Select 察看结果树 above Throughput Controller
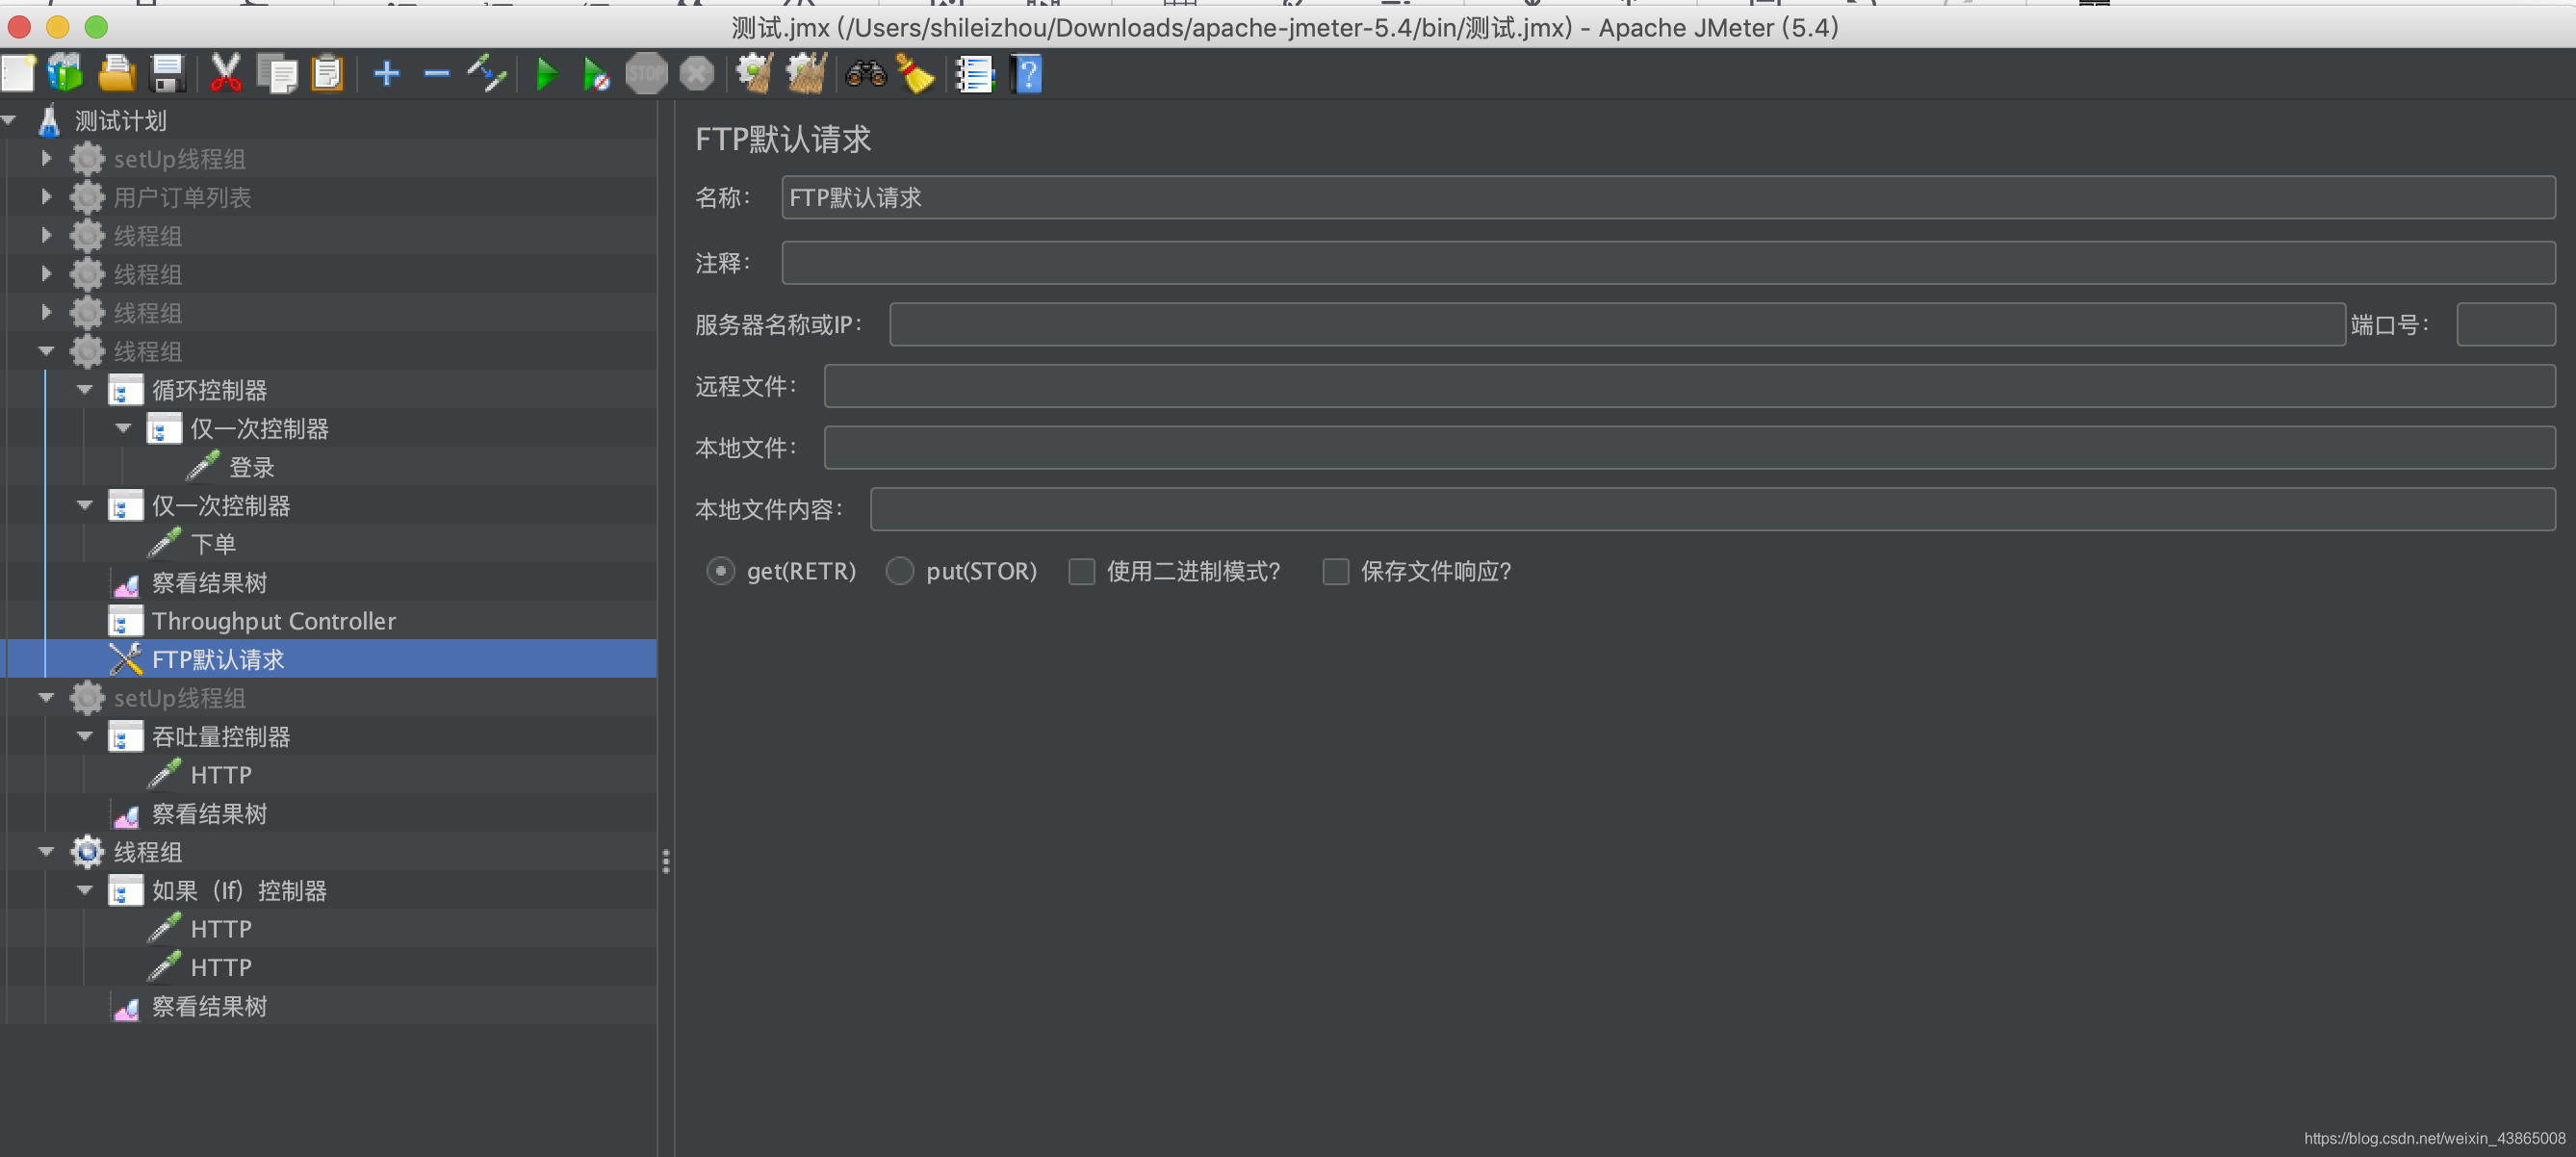 point(209,583)
